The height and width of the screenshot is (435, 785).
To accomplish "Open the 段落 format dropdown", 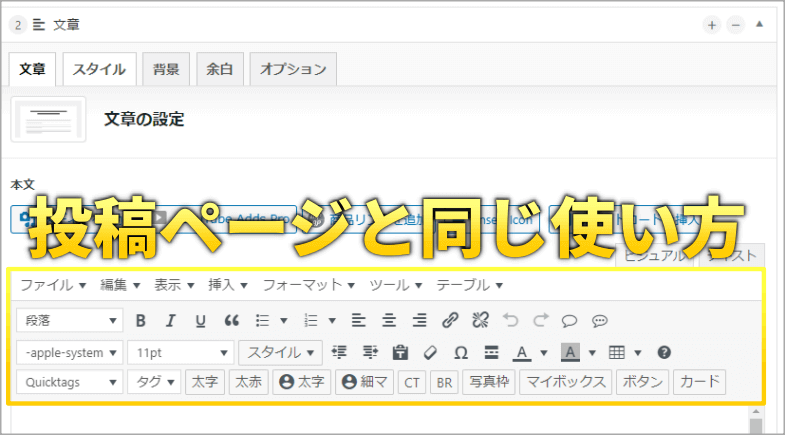I will [70, 320].
